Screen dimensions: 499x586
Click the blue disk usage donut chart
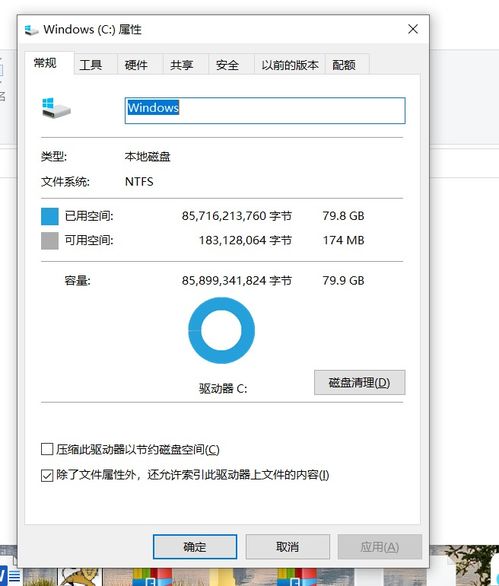coord(222,330)
